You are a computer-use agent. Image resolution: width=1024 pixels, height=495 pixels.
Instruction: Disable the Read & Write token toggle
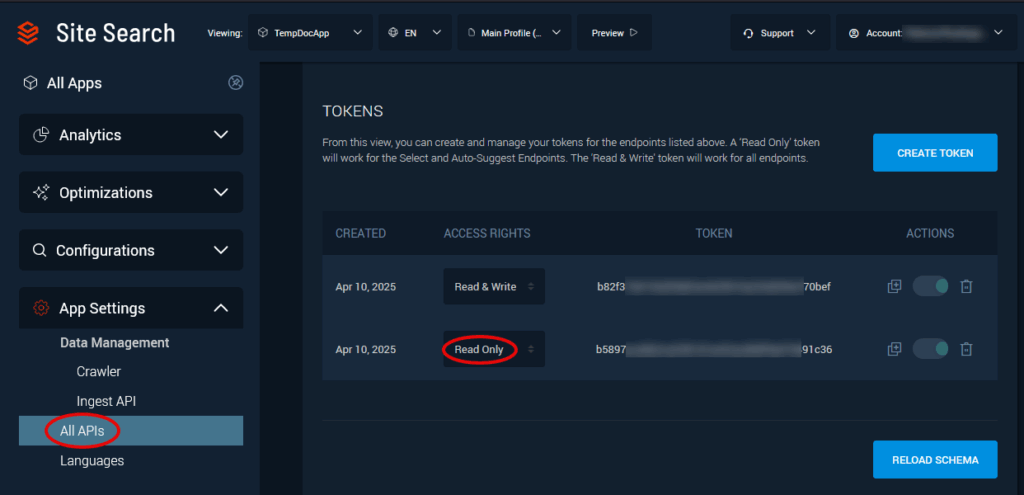click(x=930, y=287)
